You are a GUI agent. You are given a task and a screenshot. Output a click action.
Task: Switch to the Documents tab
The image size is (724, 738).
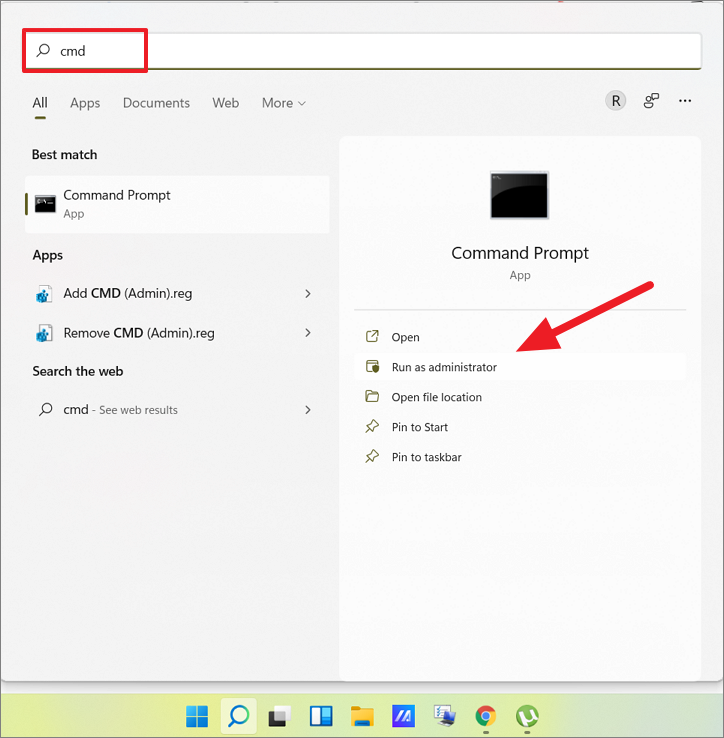coord(156,103)
